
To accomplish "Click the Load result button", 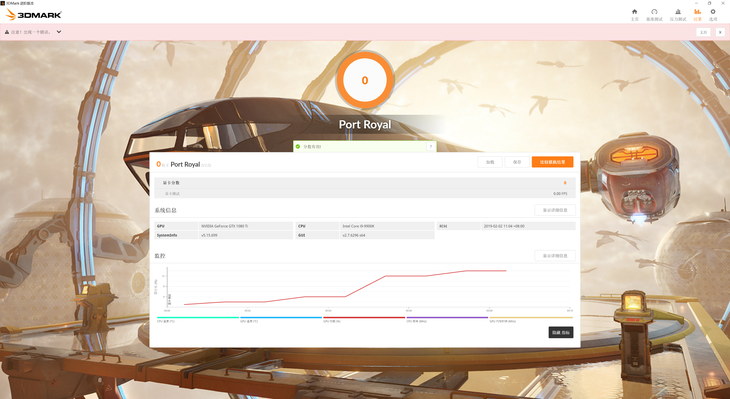I will pyautogui.click(x=490, y=162).
